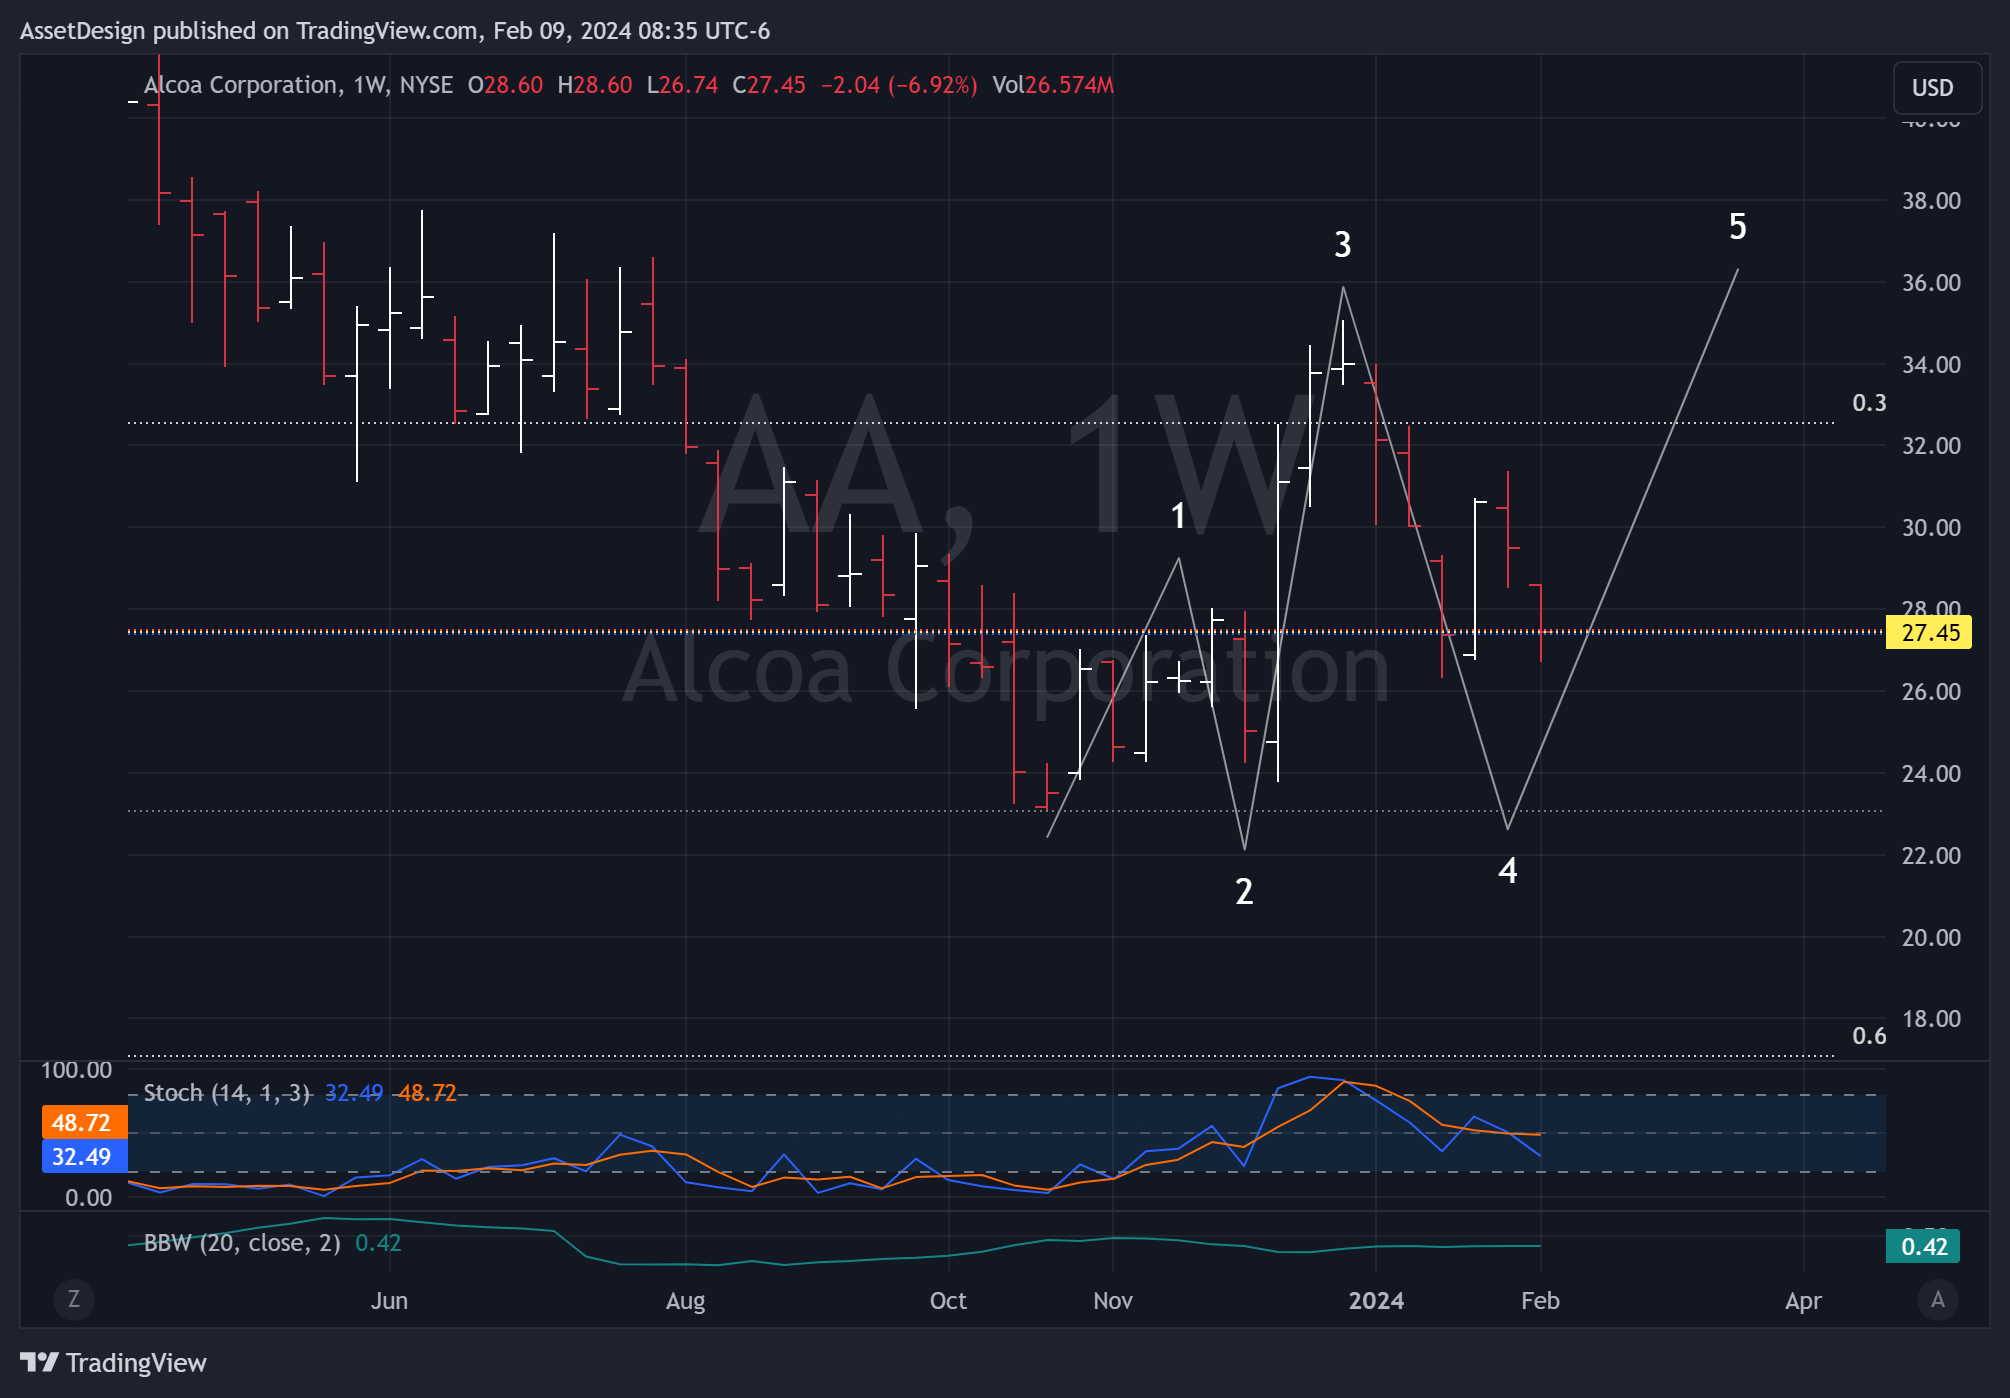The width and height of the screenshot is (2010, 1398).
Task: Click the wave label 5
Action: tap(1738, 227)
